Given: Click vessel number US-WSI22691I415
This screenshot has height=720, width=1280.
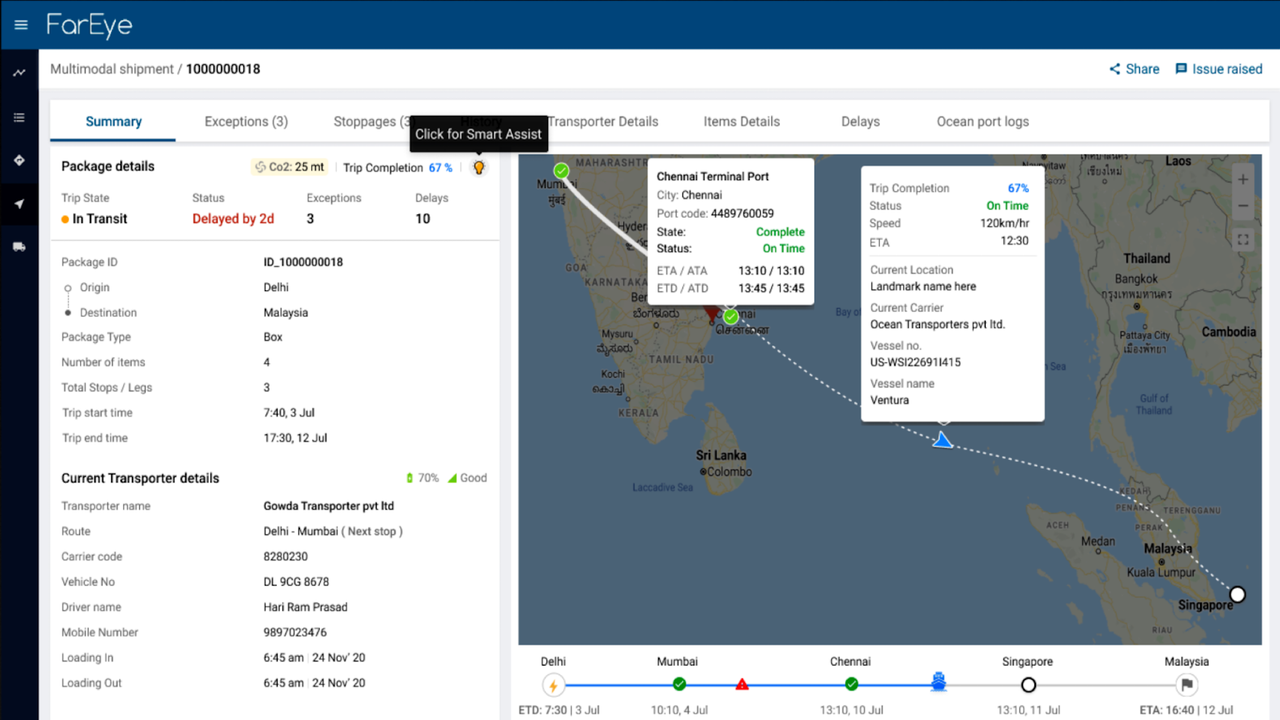Looking at the screenshot, I should (915, 362).
